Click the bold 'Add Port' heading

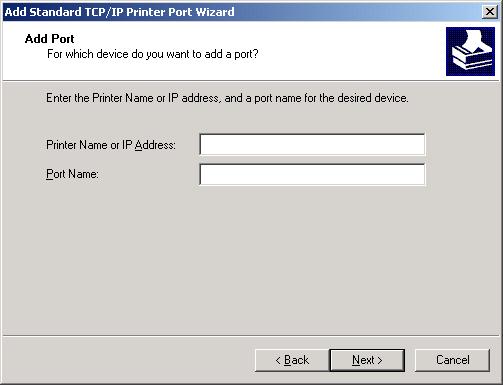coord(49,39)
